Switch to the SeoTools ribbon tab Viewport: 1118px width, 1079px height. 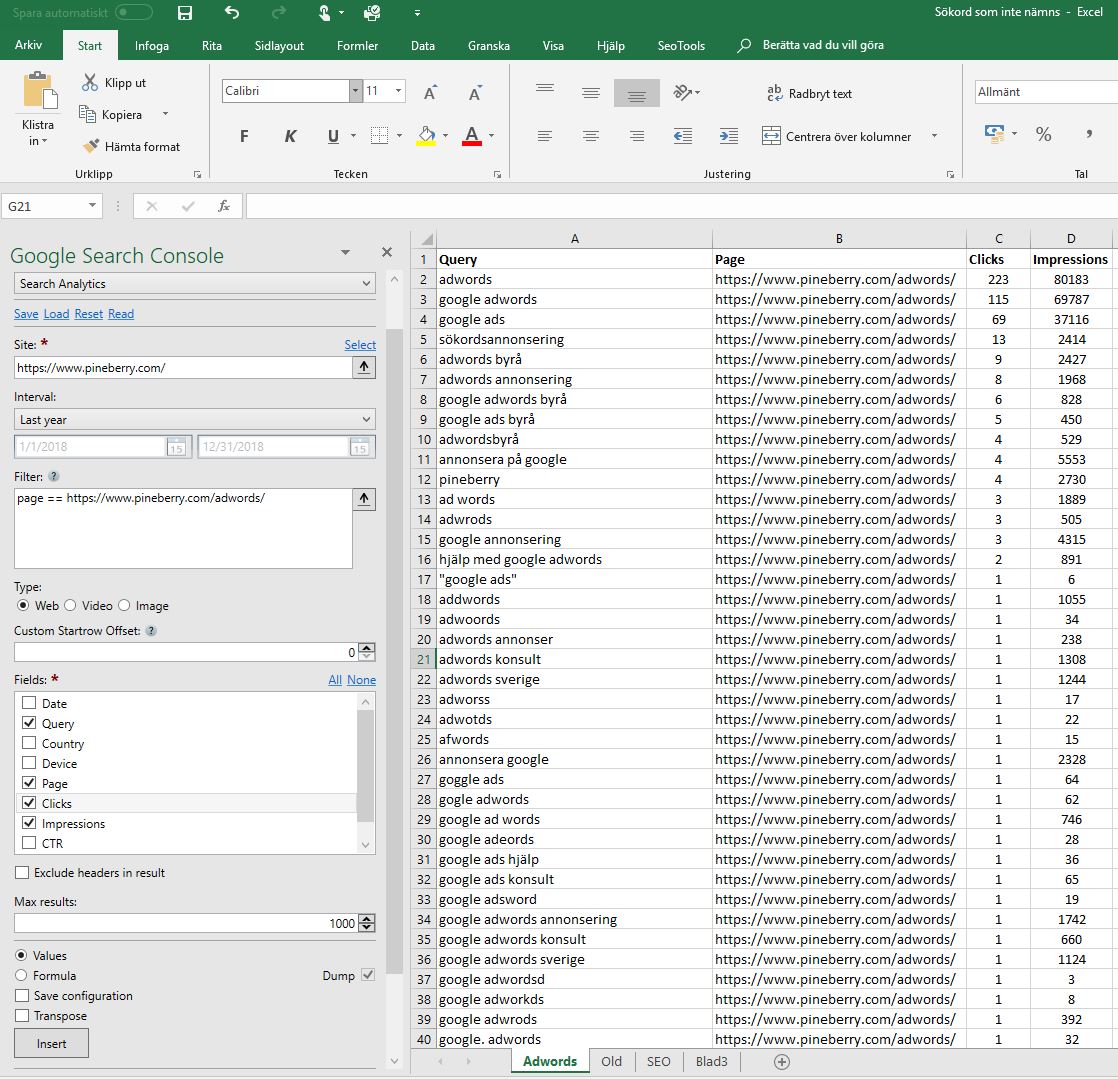[x=681, y=46]
